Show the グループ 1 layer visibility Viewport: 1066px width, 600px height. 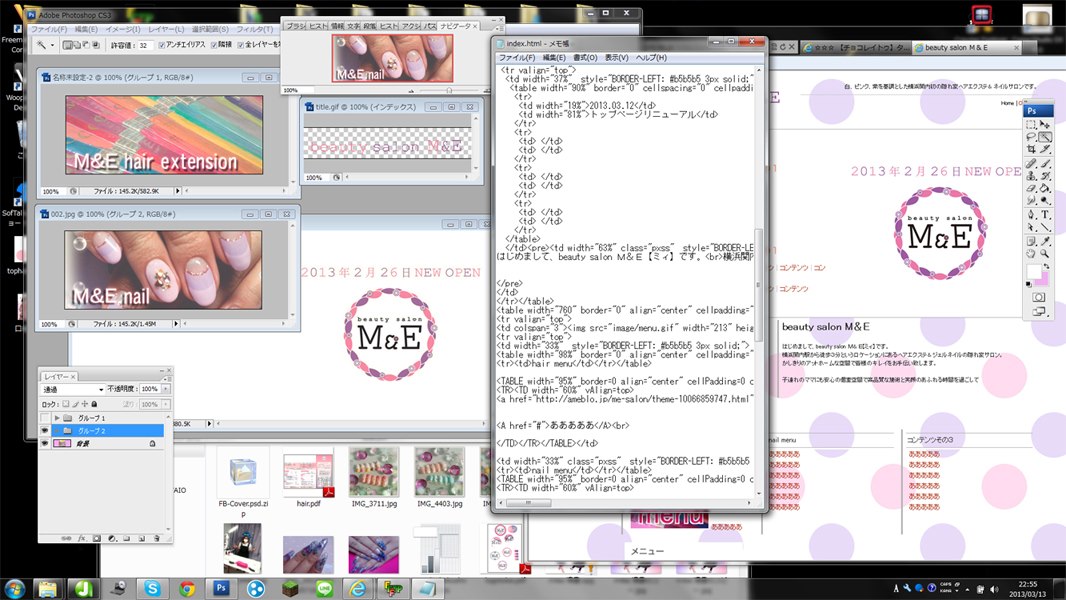click(x=45, y=418)
